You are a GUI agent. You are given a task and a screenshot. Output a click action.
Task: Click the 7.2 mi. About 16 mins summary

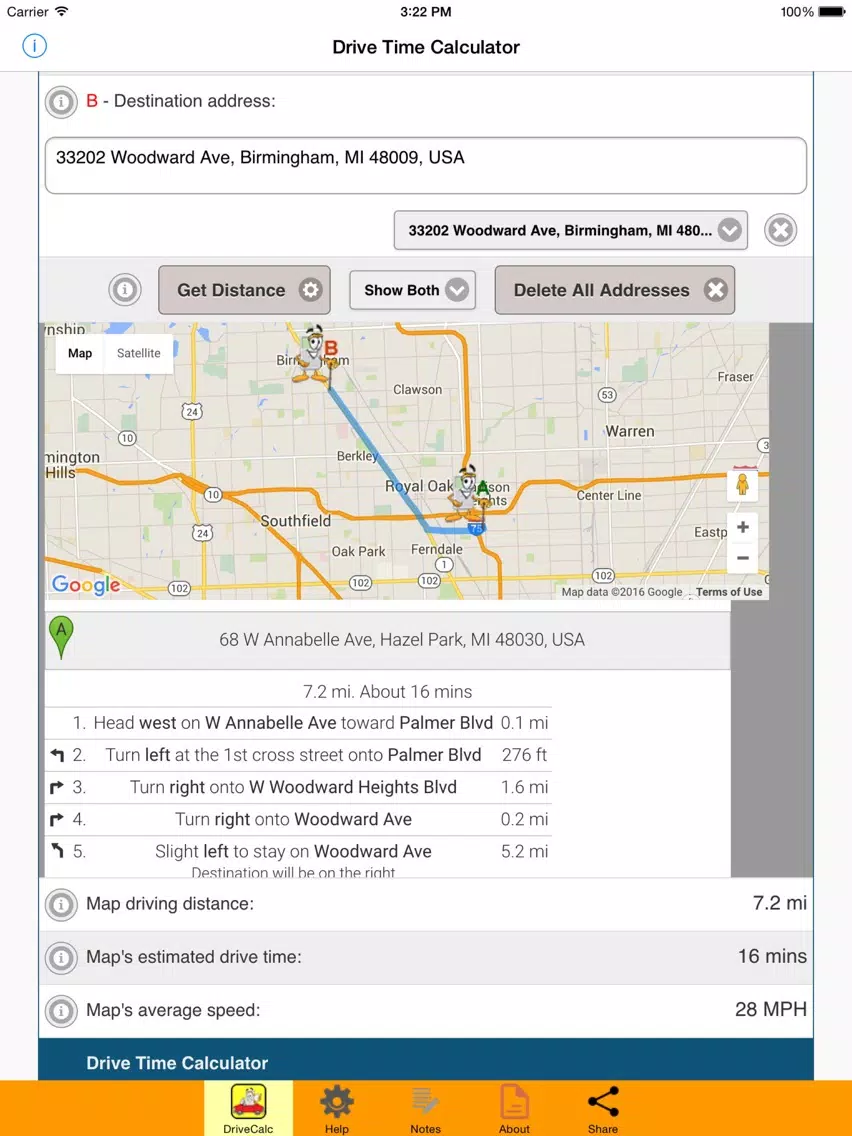(388, 692)
